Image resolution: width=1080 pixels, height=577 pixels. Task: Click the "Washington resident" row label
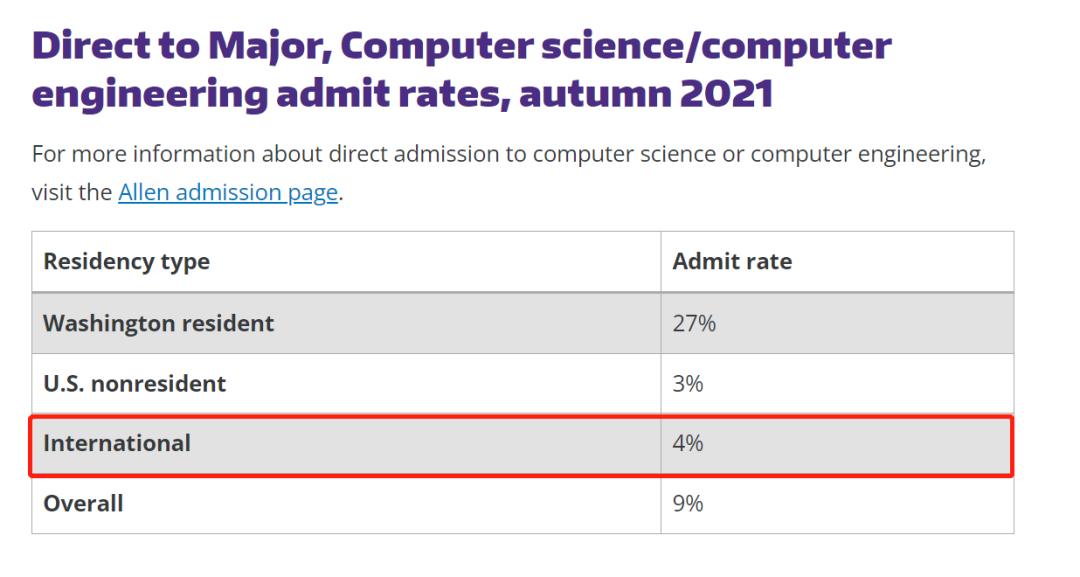click(x=158, y=323)
